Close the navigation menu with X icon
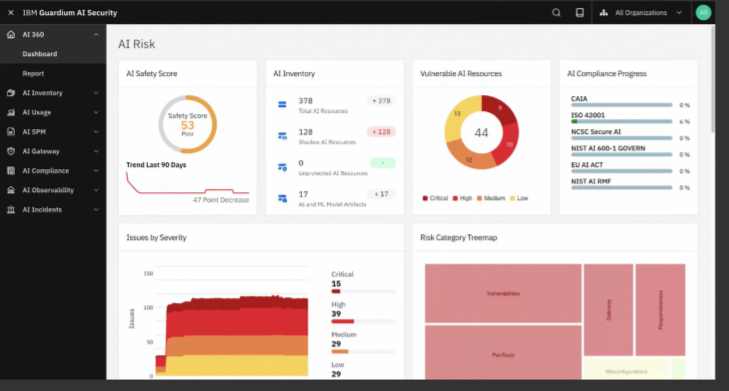Screen dimensions: 729x391 pos(11,13)
